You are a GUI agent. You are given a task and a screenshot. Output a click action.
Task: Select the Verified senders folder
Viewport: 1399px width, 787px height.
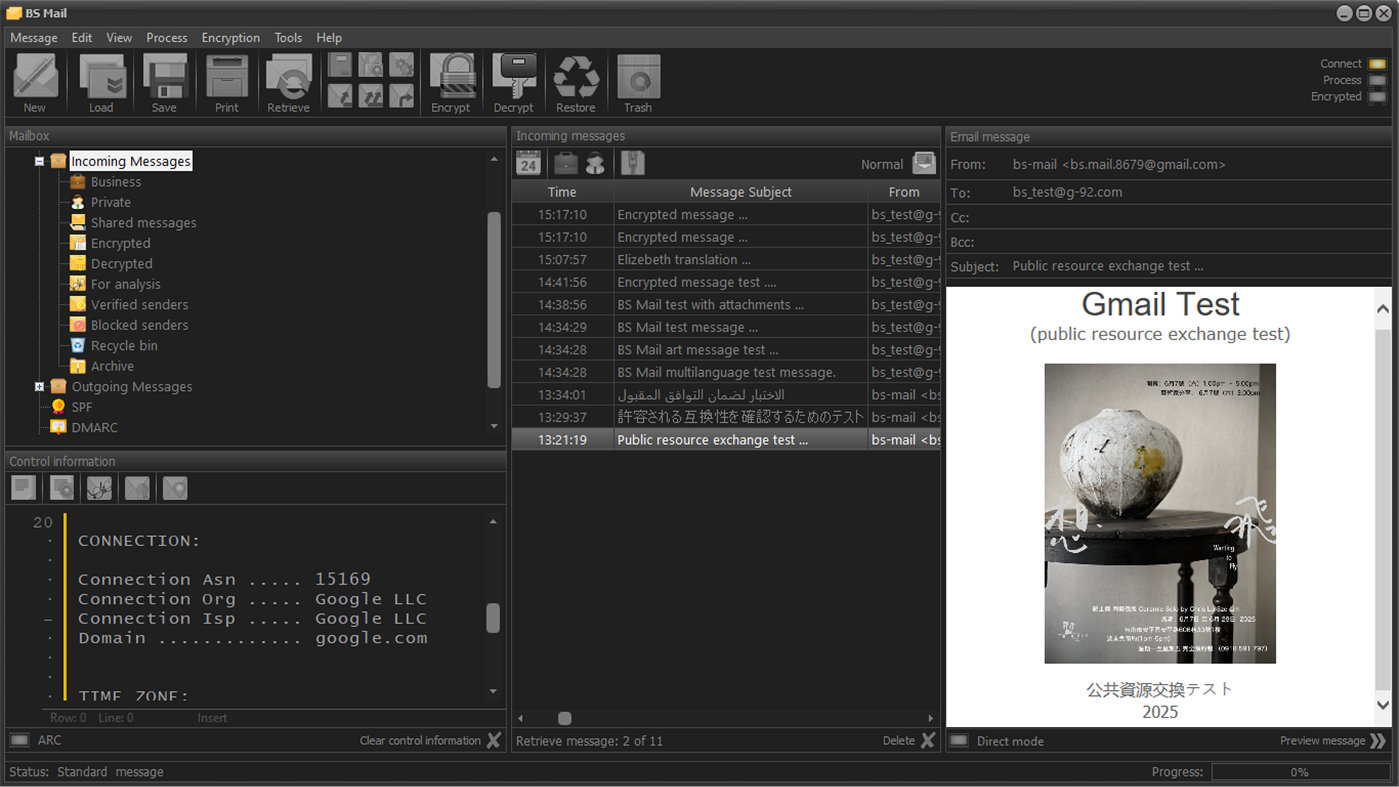140,305
